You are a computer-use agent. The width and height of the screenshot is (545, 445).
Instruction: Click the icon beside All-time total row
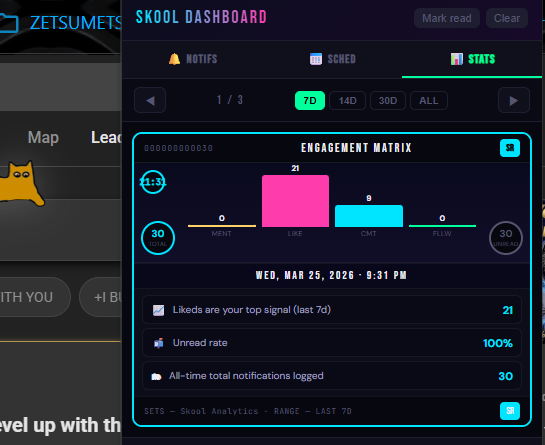point(156,377)
